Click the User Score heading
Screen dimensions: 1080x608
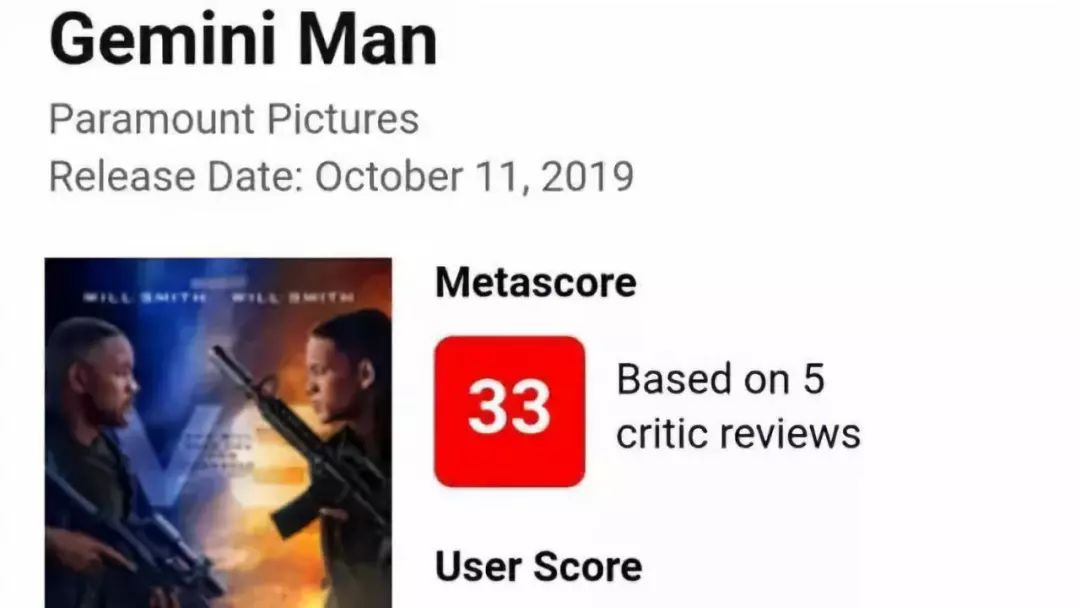[539, 567]
